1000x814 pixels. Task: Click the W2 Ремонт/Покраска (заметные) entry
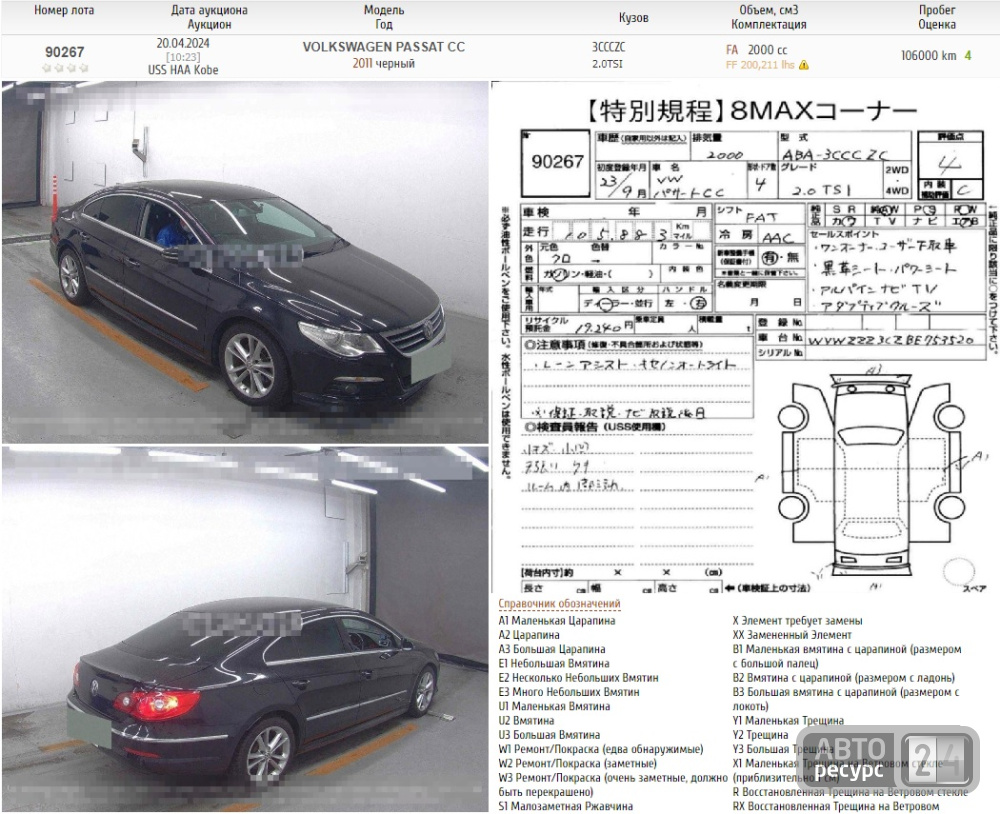tap(577, 763)
